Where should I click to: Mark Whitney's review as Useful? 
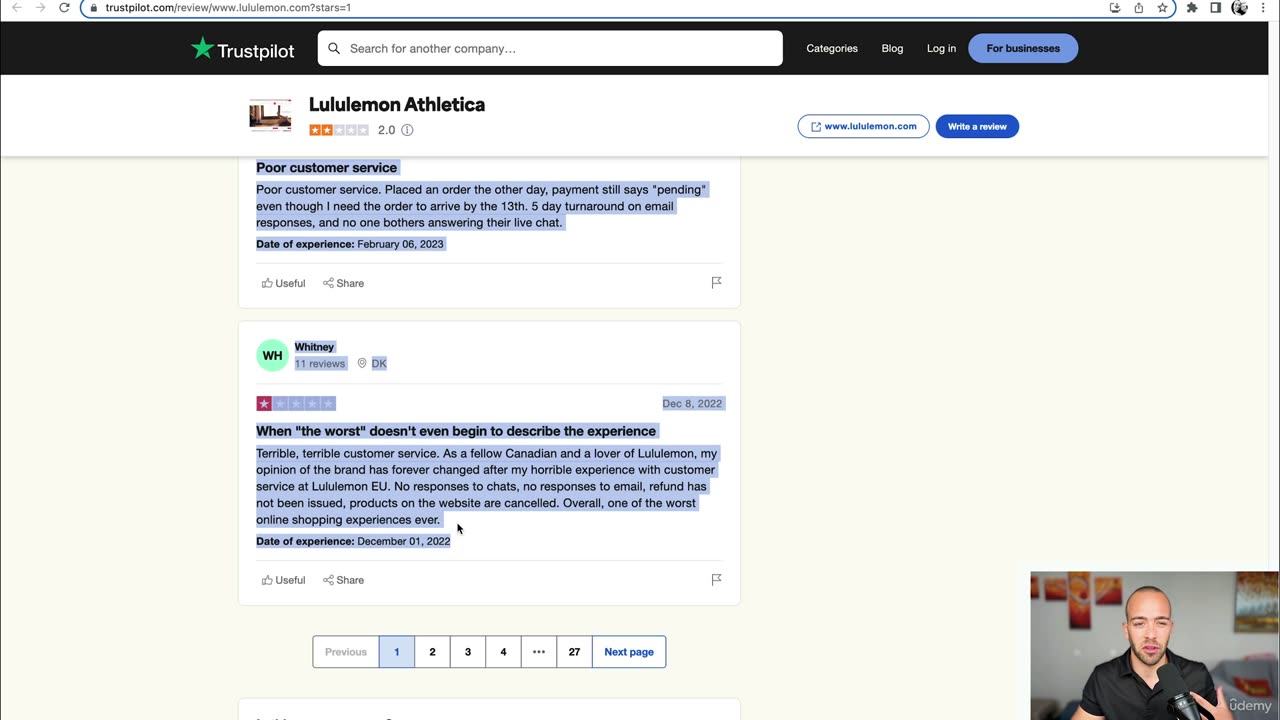click(283, 580)
